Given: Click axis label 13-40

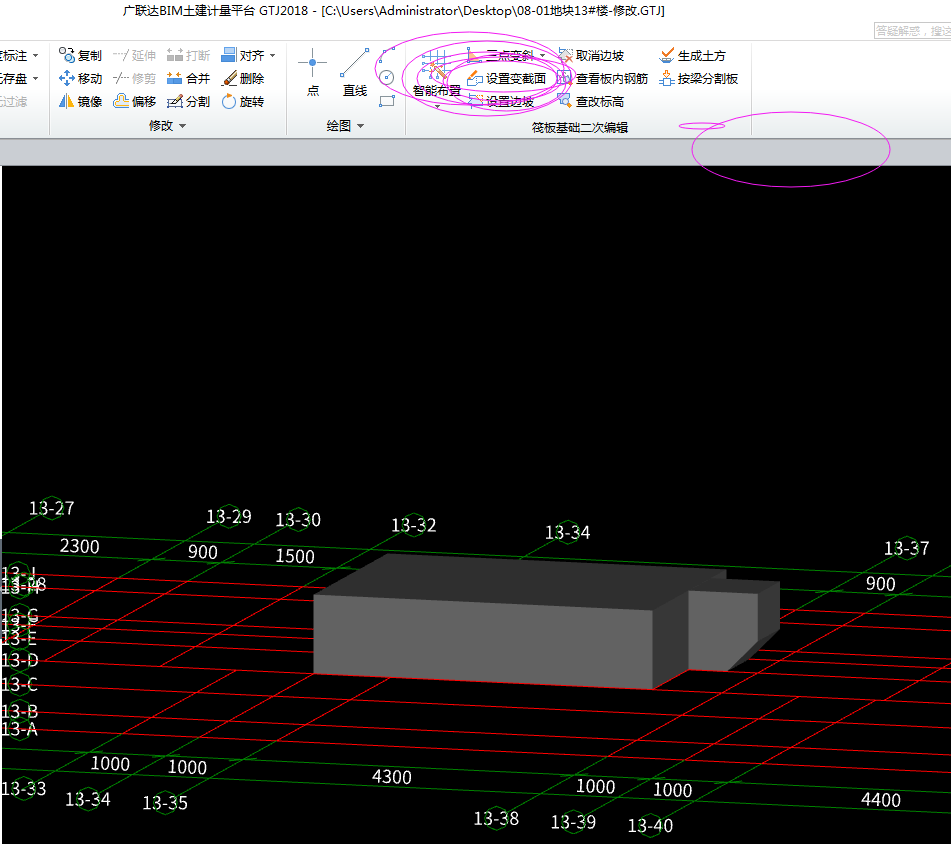Looking at the screenshot, I should tap(650, 826).
